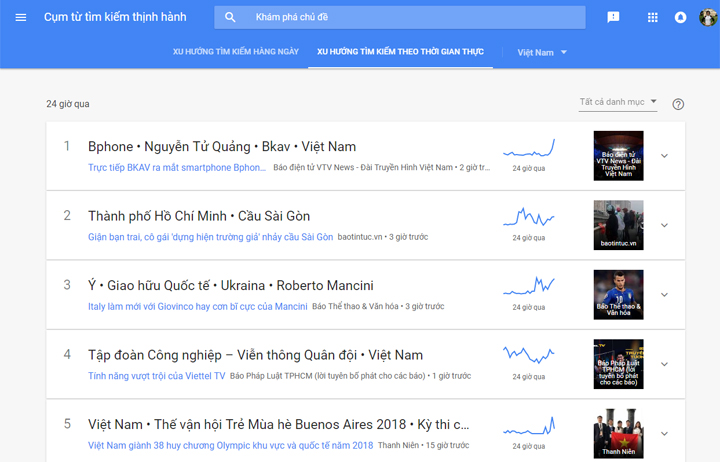The width and height of the screenshot is (720, 462).
Task: Click 'Bphone • Nguyễn Tử Quảng • Bkav' title
Action: pyautogui.click(x=222, y=146)
